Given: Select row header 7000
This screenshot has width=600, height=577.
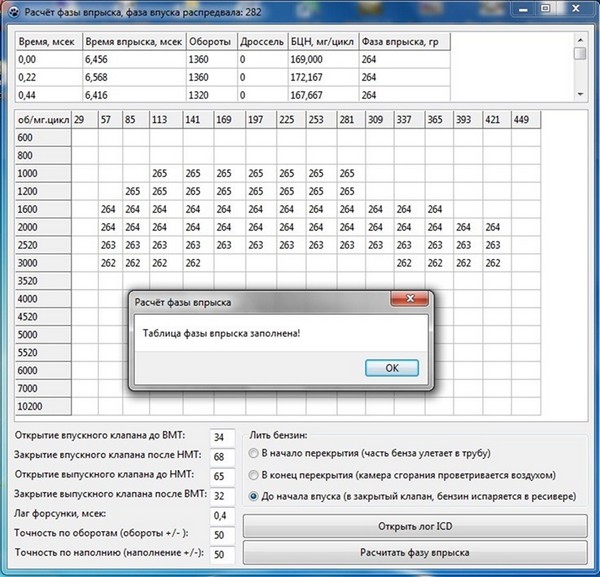Looking at the screenshot, I should (x=43, y=388).
